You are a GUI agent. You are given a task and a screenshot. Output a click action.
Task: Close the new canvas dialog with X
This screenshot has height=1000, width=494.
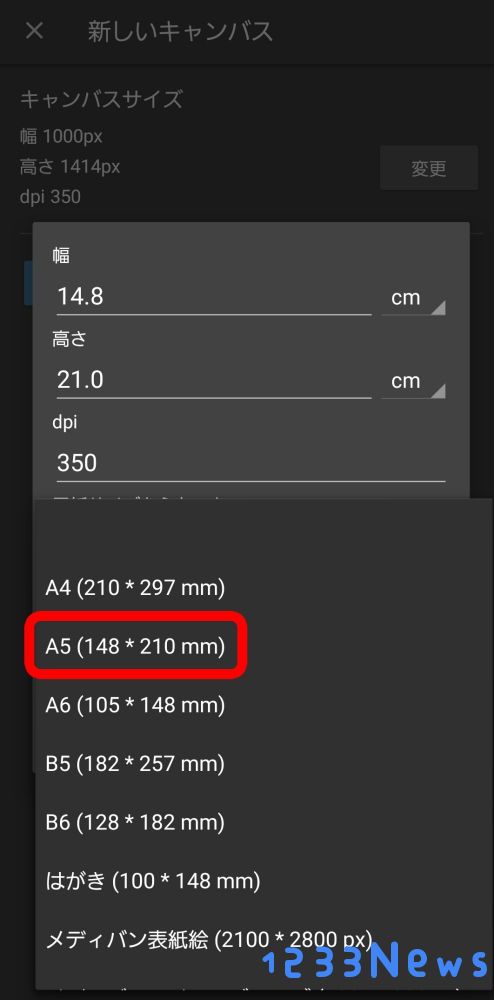[x=34, y=31]
